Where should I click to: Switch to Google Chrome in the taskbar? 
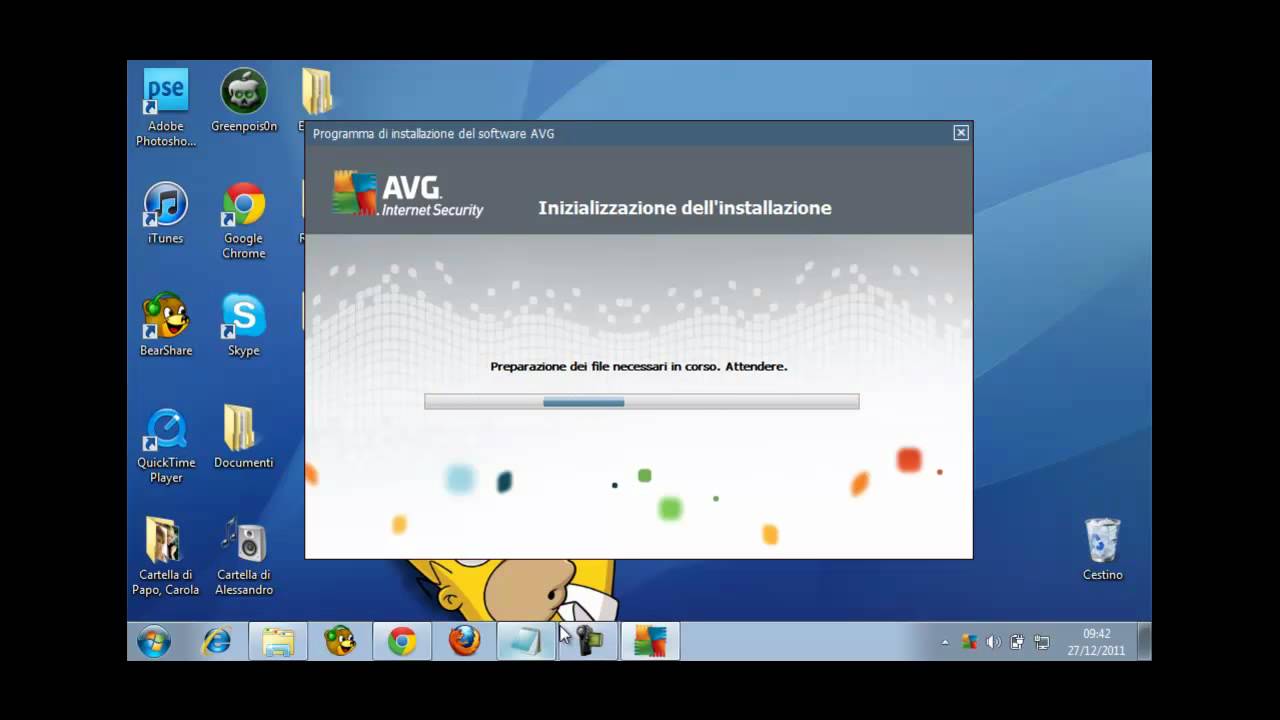point(402,641)
